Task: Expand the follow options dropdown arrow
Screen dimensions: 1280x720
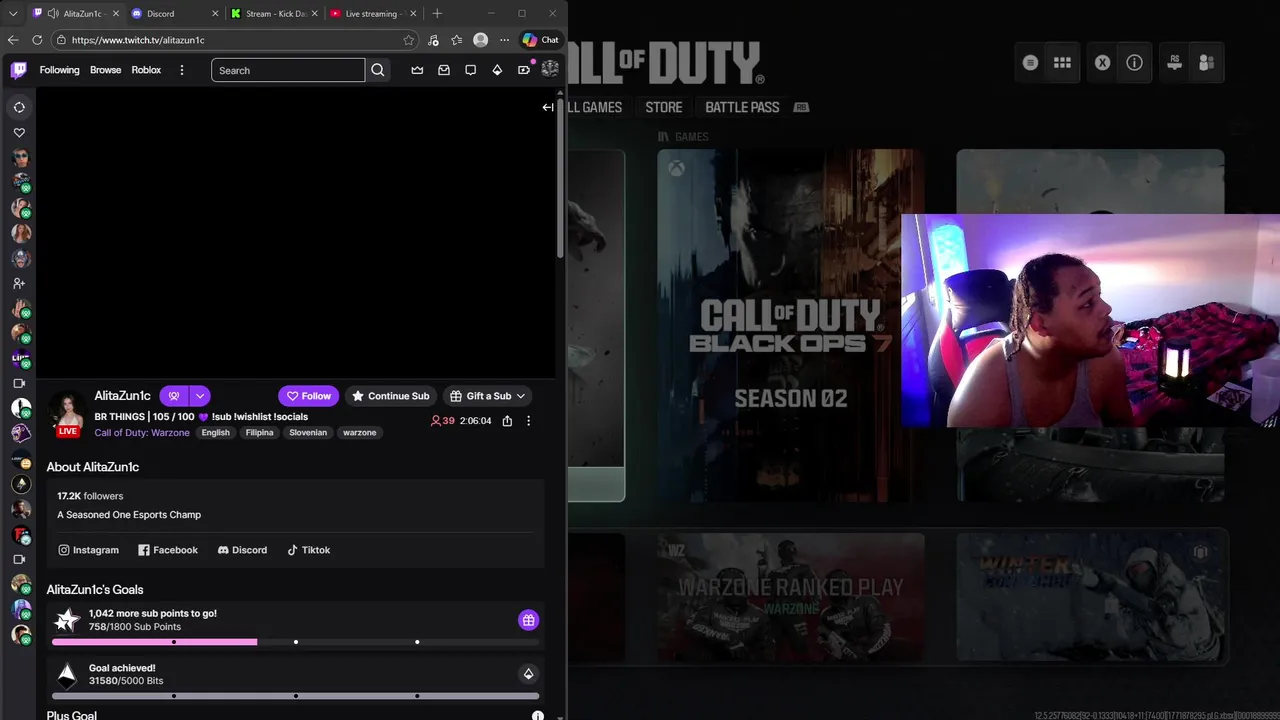Action: pos(200,396)
